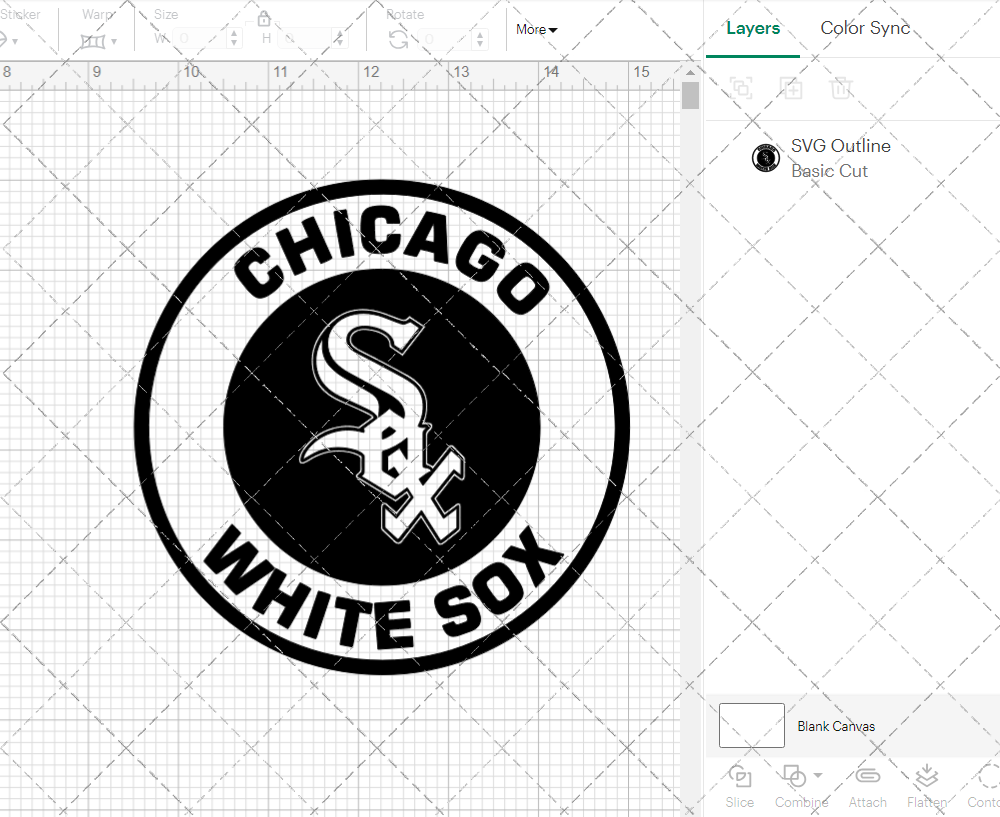This screenshot has width=1000, height=817.
Task: Switch to the Layers tab
Action: (753, 28)
